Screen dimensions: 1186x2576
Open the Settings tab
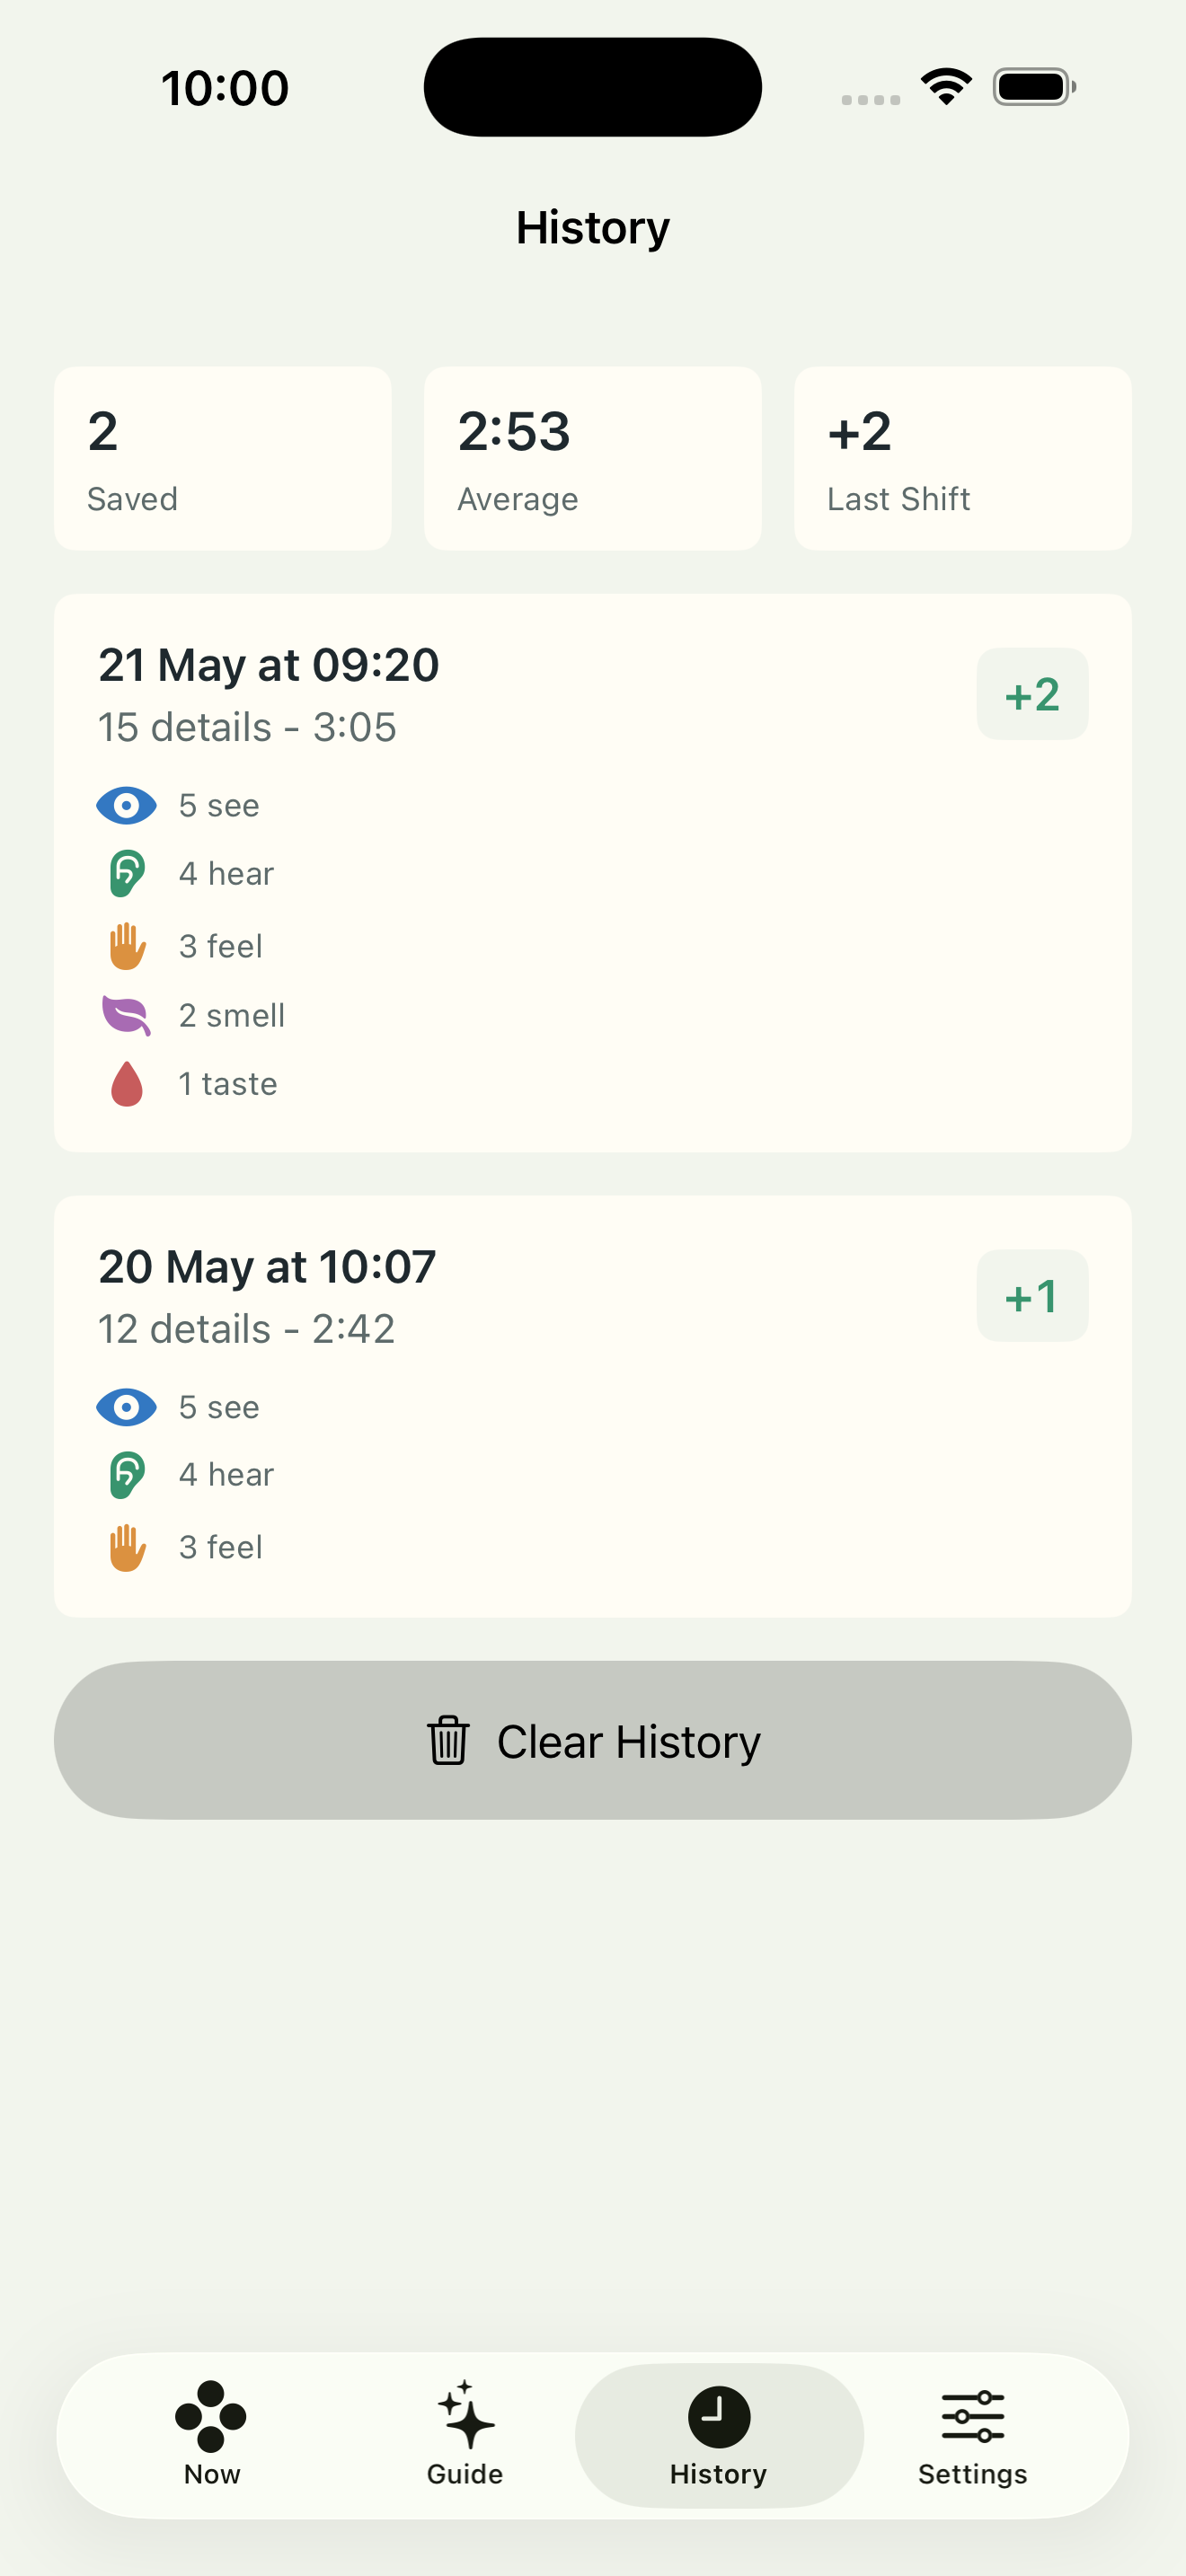click(973, 2435)
